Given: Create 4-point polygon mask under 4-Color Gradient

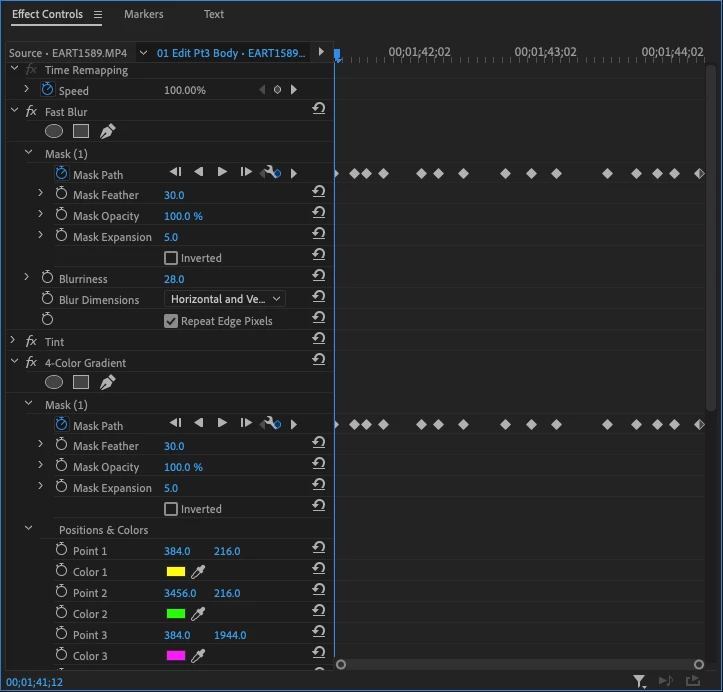Looking at the screenshot, I should (81, 382).
